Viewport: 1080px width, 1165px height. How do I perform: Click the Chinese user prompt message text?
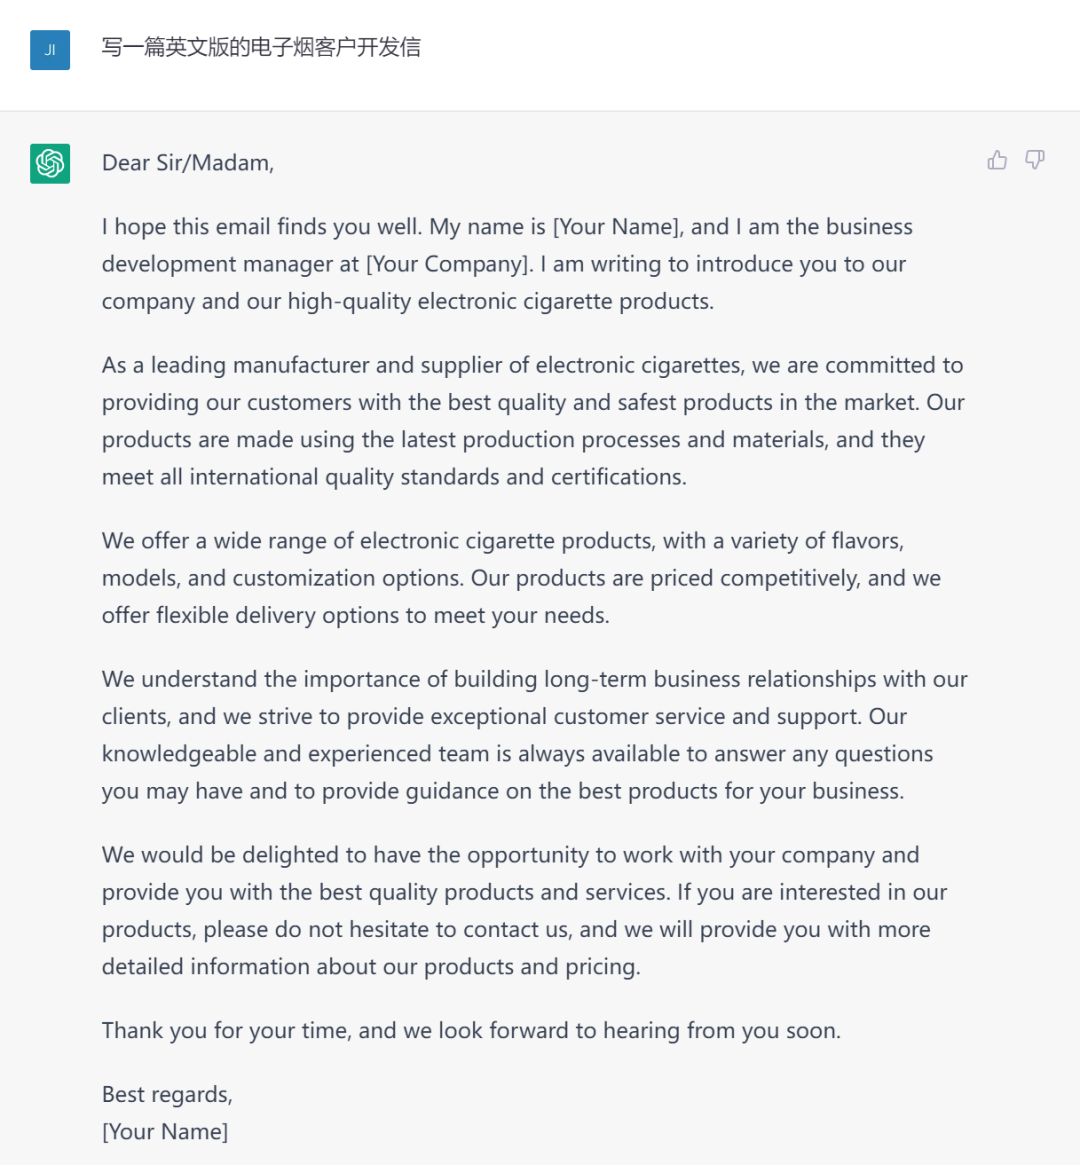tap(261, 47)
